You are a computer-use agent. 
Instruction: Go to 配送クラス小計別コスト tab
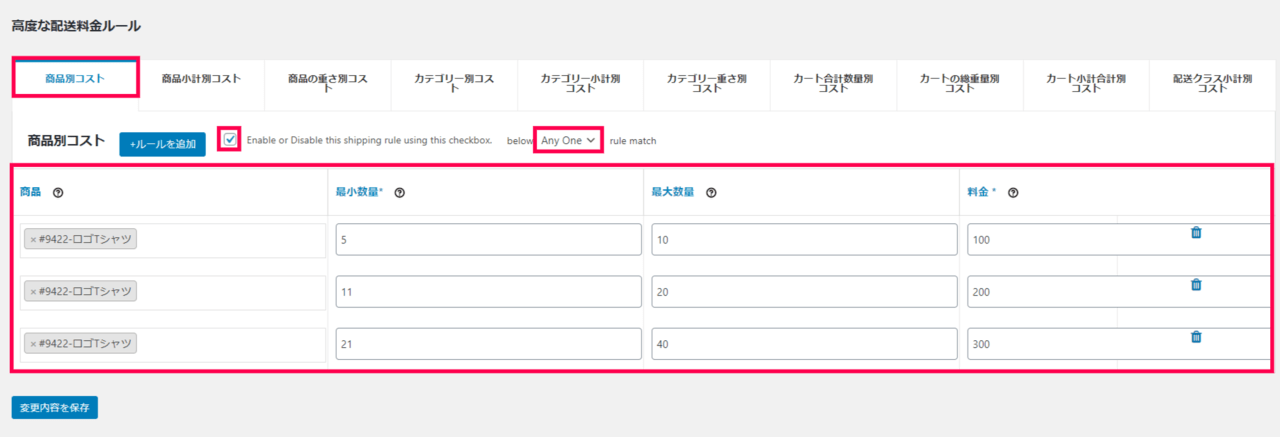coord(1212,82)
